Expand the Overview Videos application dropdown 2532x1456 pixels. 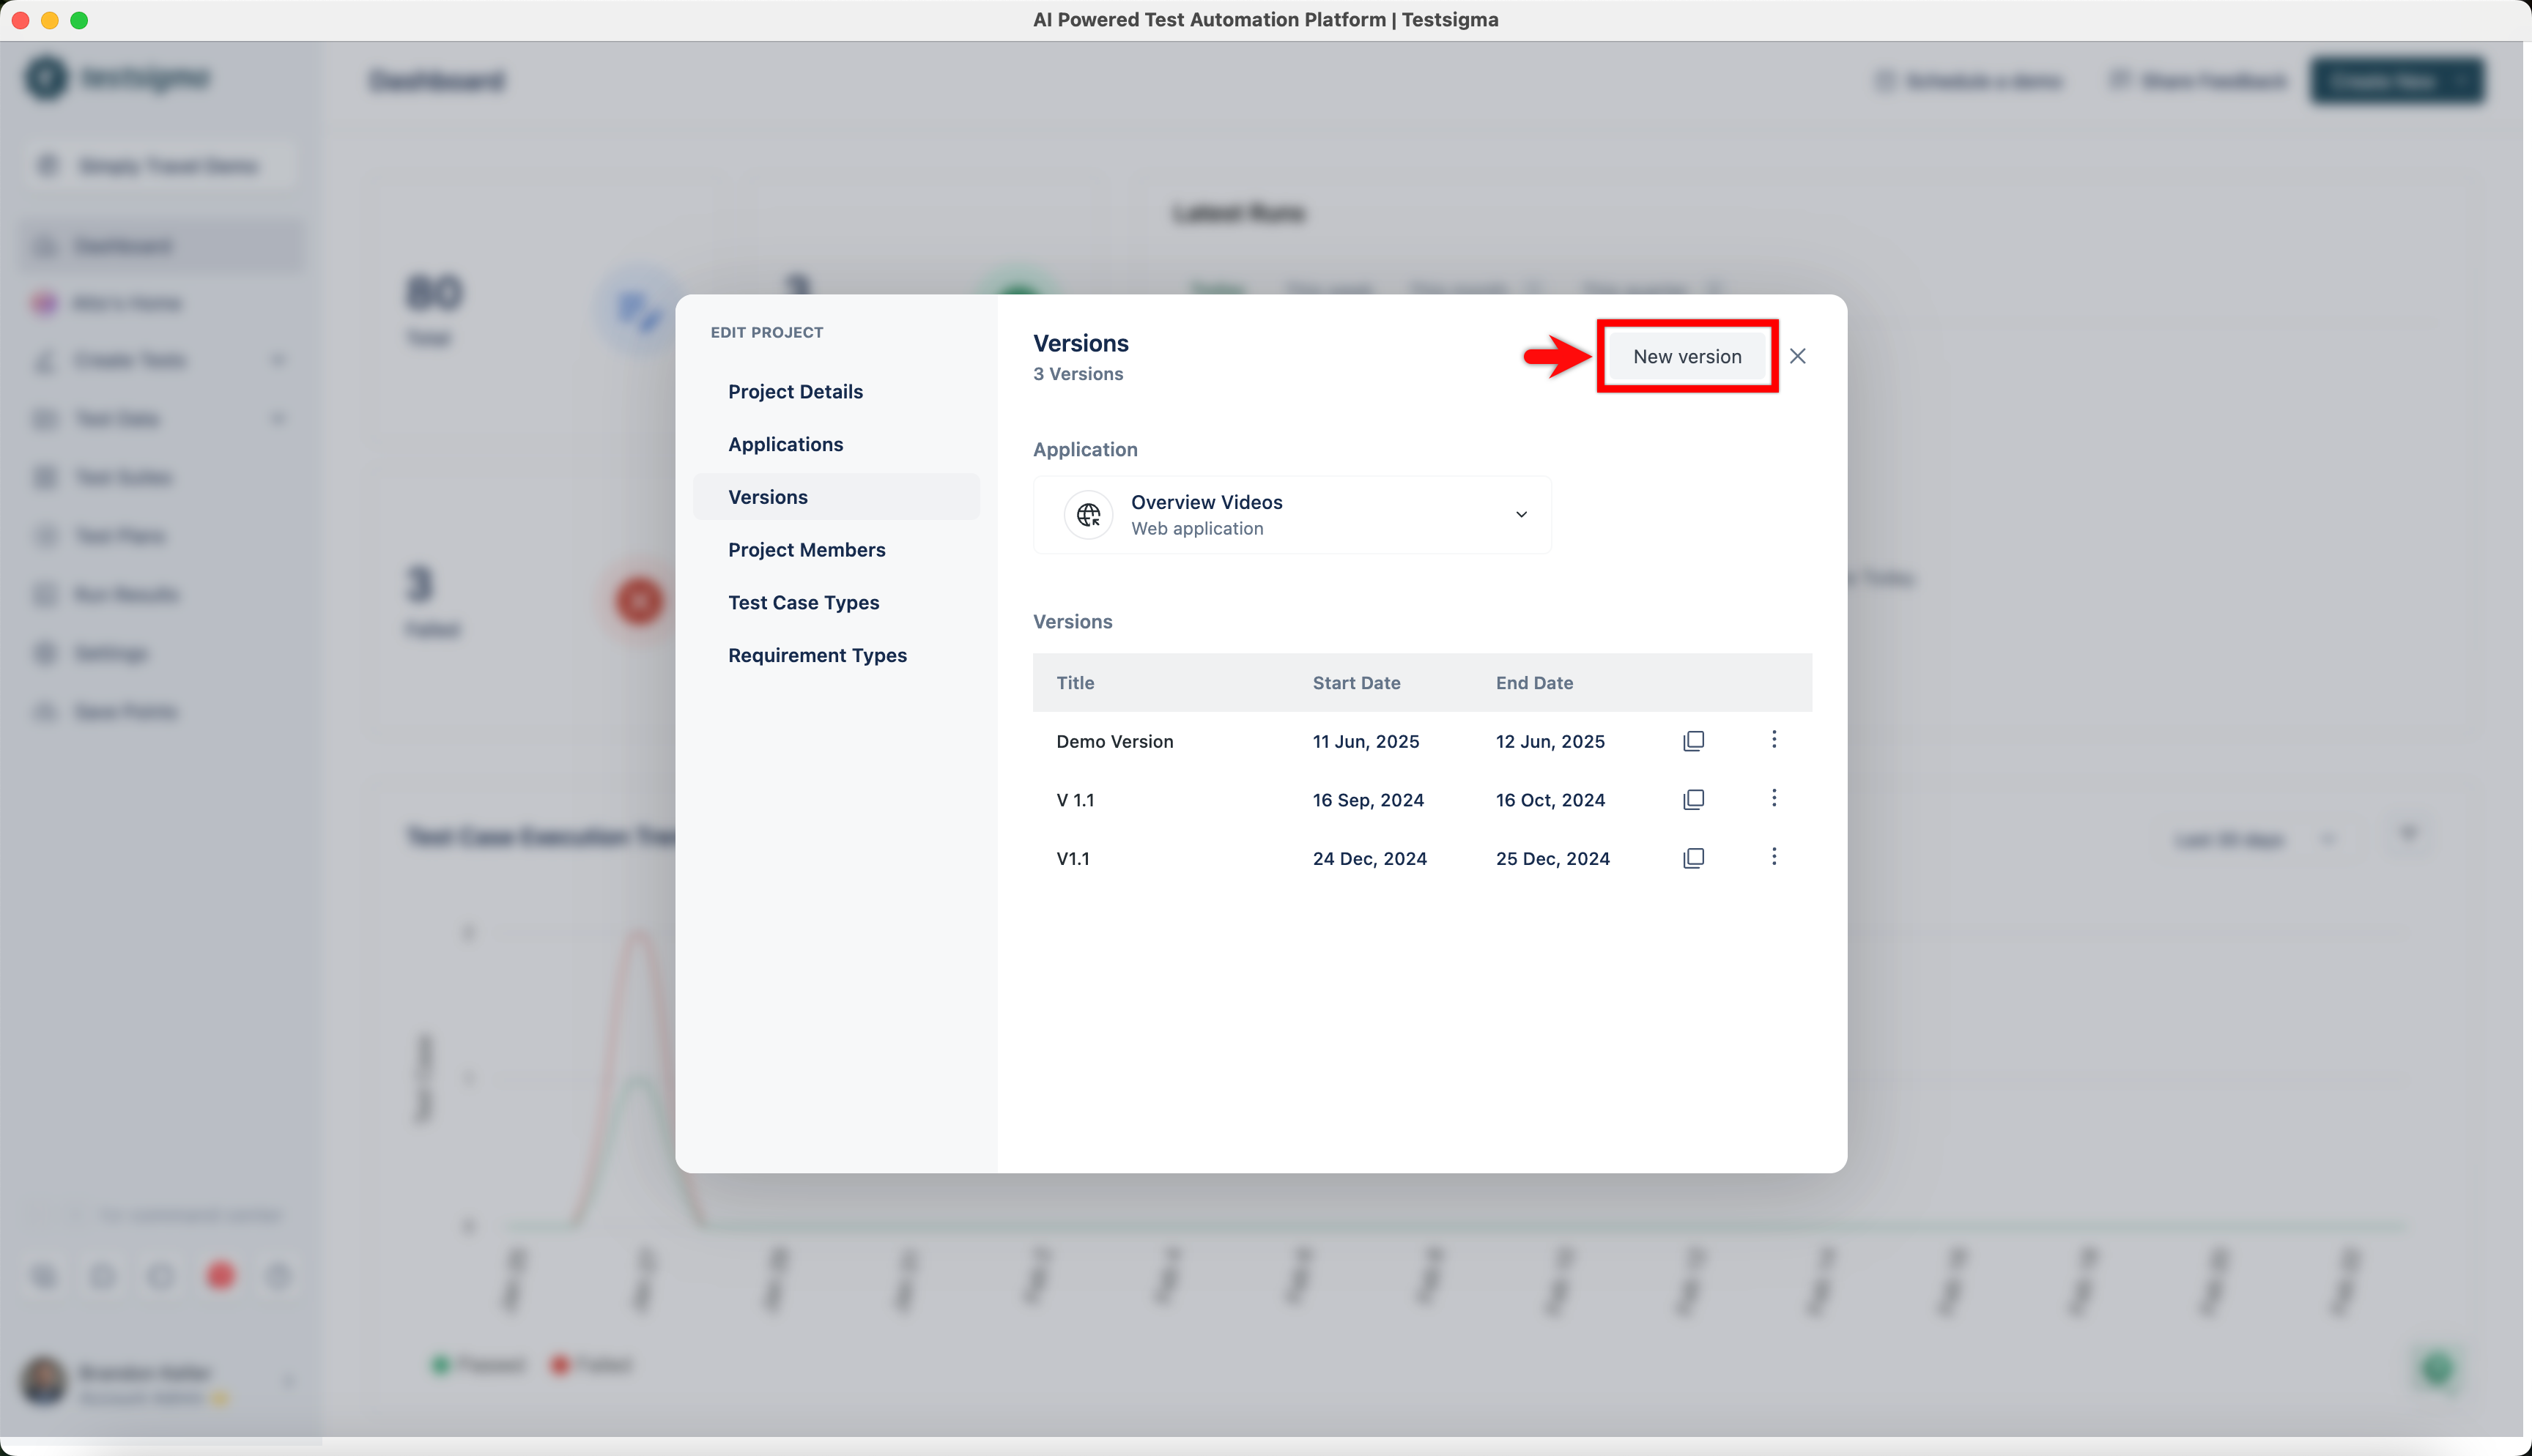pos(1520,515)
